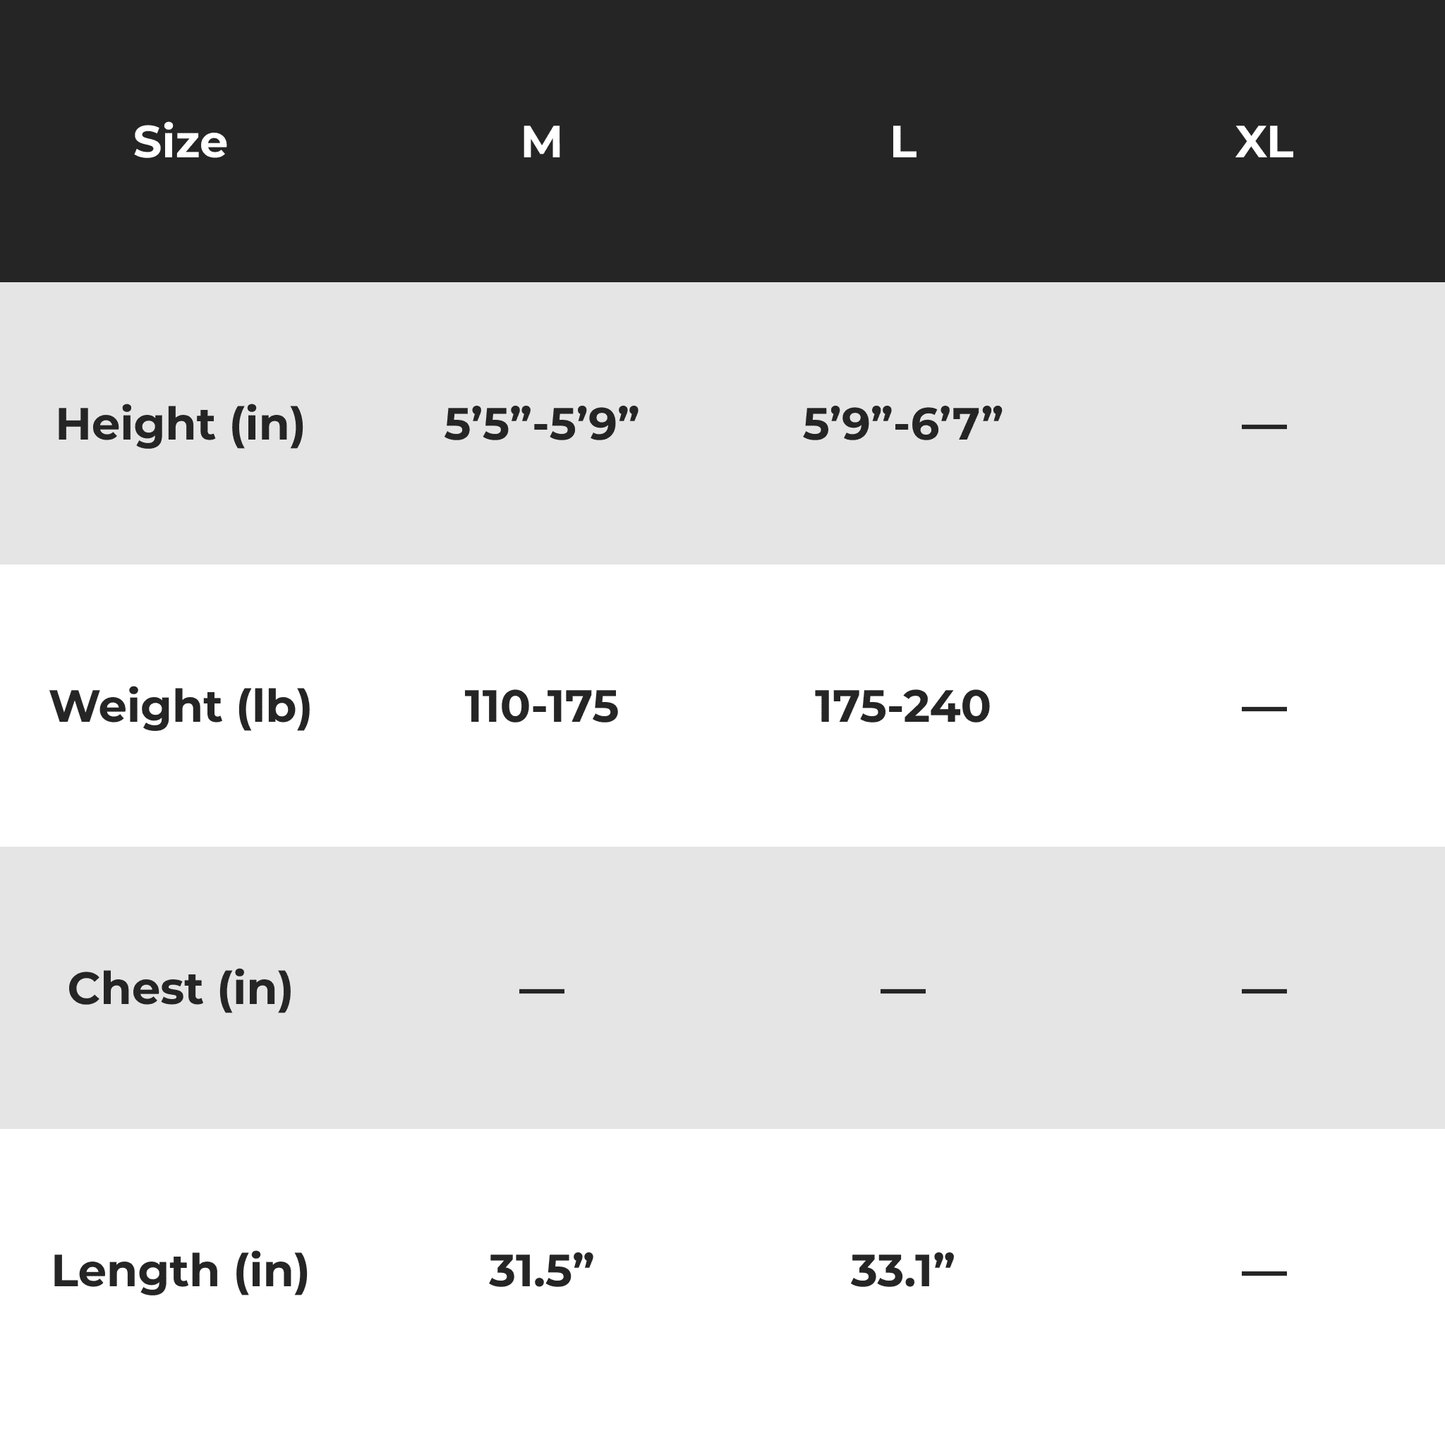Select the 175-240 weight value
1445x1445 pixels.
pyautogui.click(x=903, y=706)
